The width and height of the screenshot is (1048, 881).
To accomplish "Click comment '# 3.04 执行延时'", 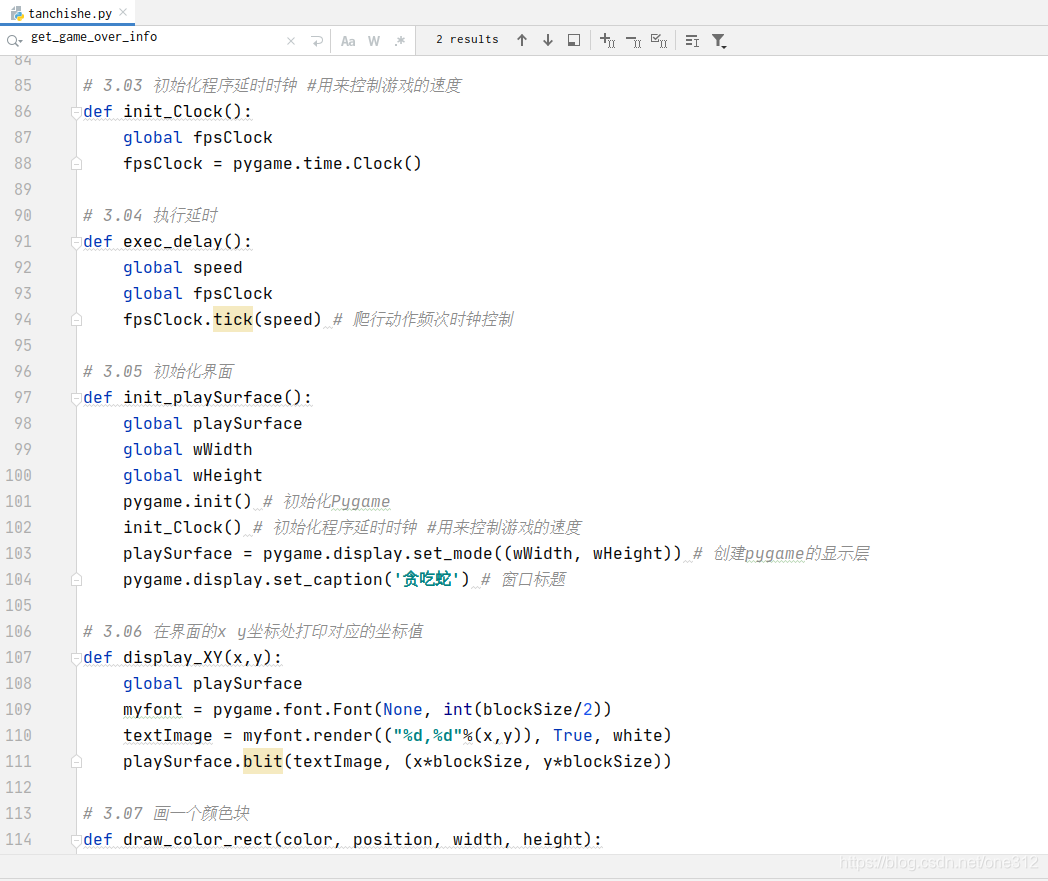I will pyautogui.click(x=150, y=215).
